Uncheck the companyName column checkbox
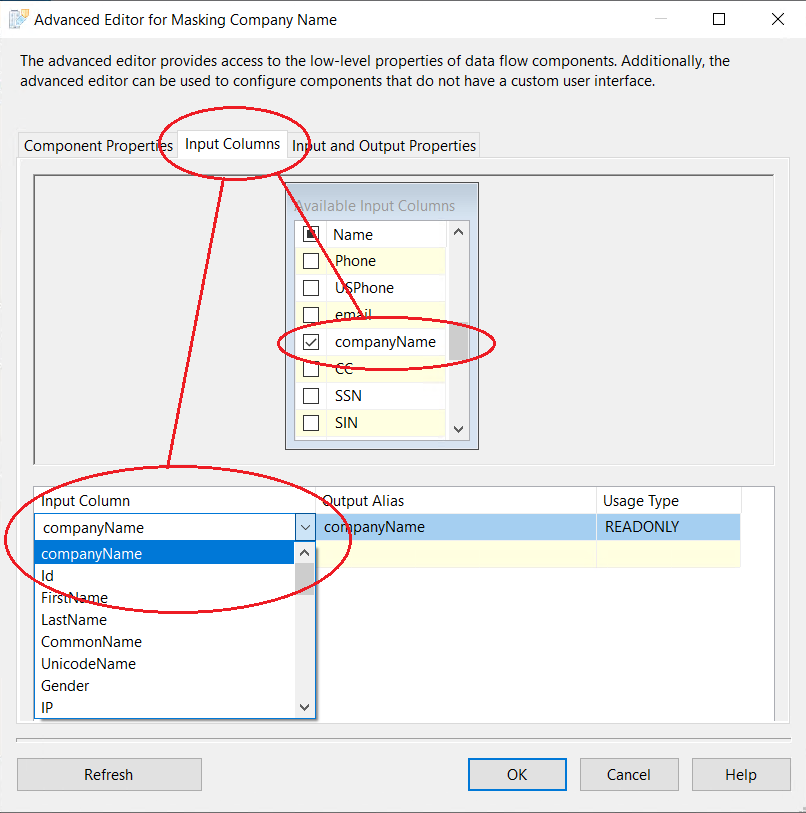This screenshot has height=813, width=806. click(x=311, y=342)
